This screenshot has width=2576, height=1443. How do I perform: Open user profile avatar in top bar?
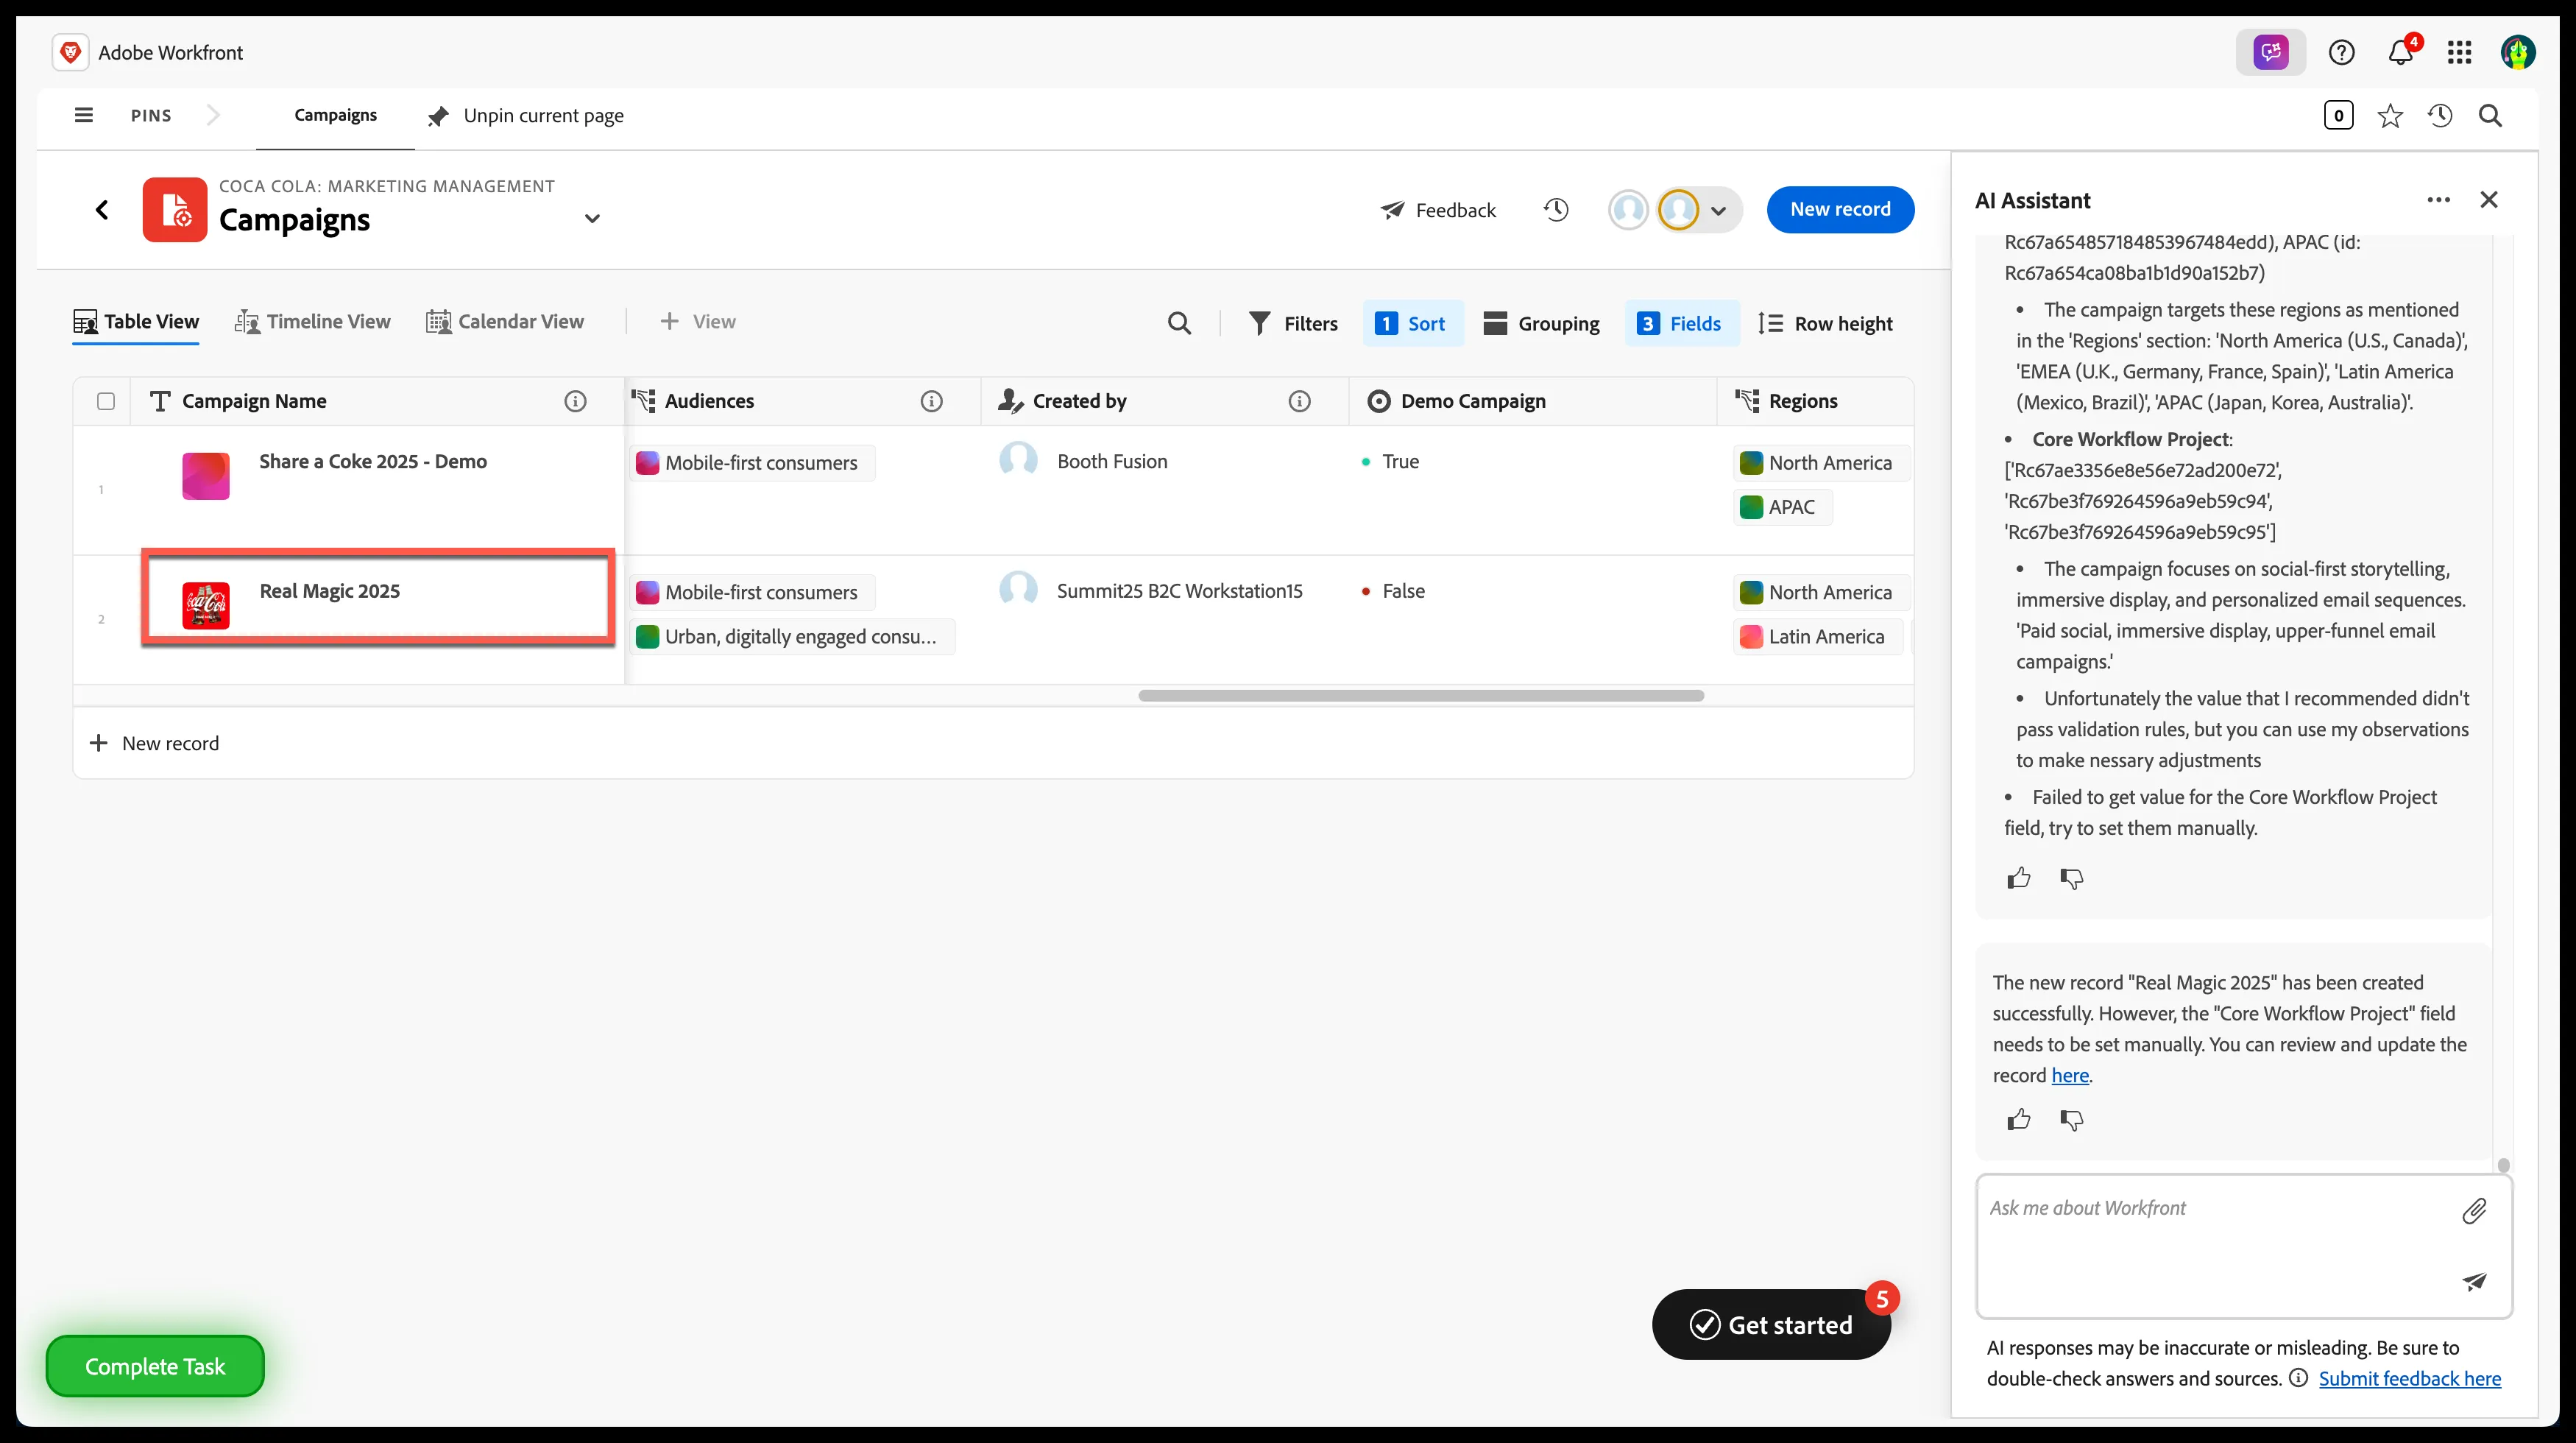click(x=2518, y=52)
